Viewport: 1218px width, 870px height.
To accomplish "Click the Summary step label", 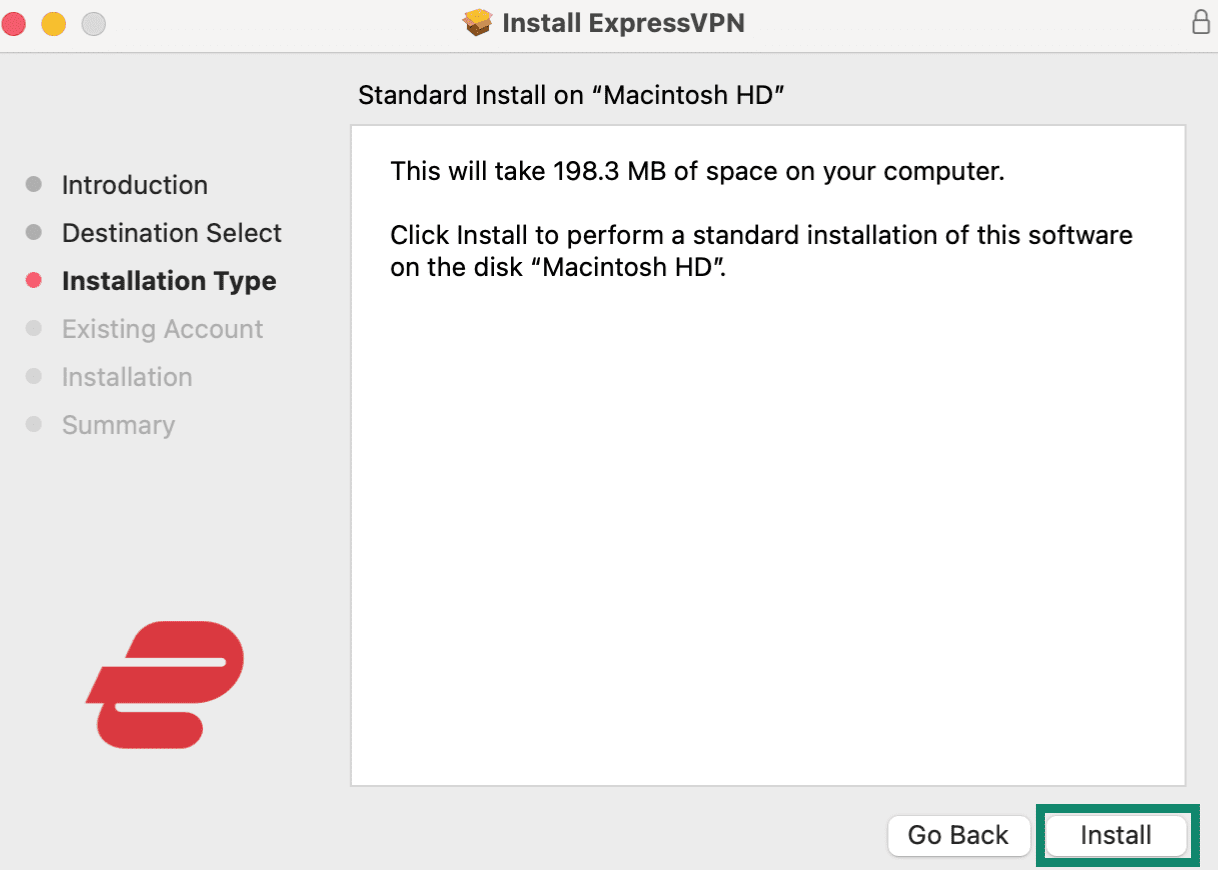I will pyautogui.click(x=118, y=425).
